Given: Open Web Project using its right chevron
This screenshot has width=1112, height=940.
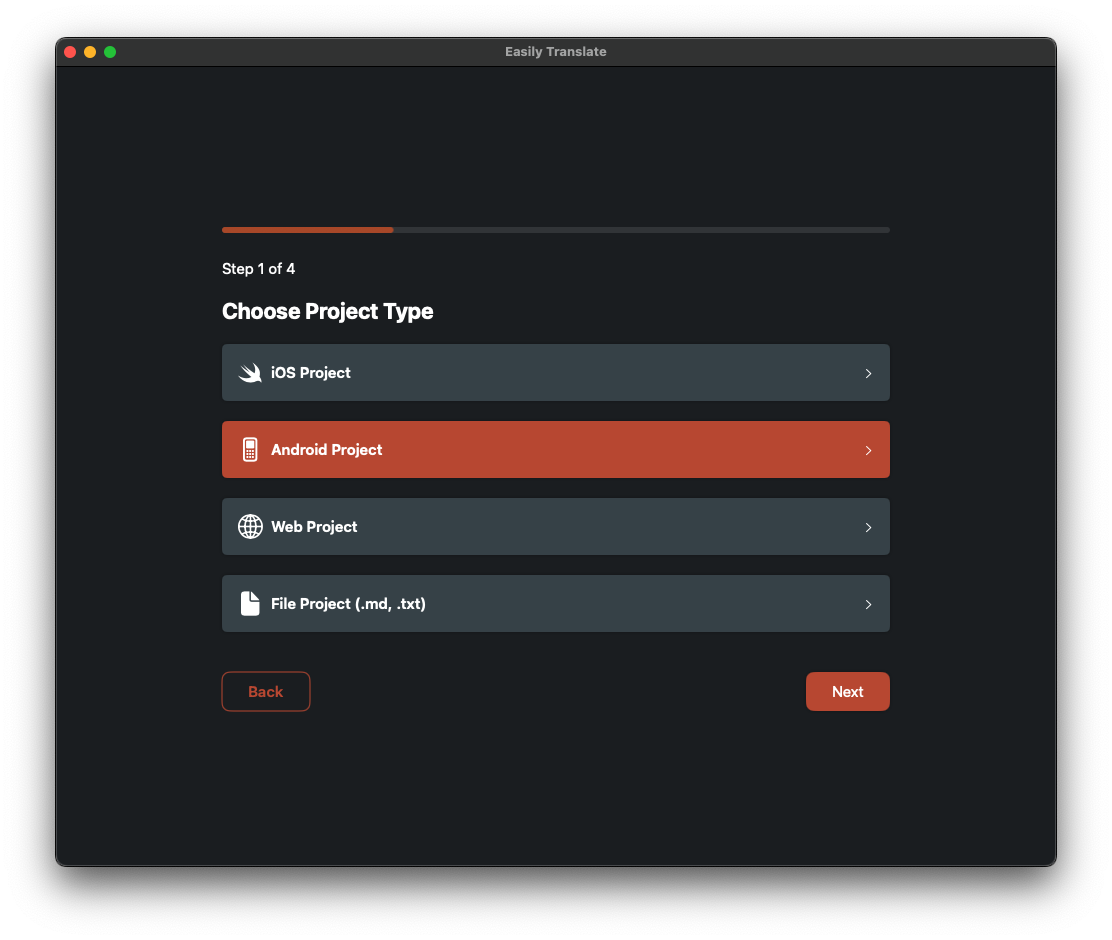Looking at the screenshot, I should tap(868, 527).
